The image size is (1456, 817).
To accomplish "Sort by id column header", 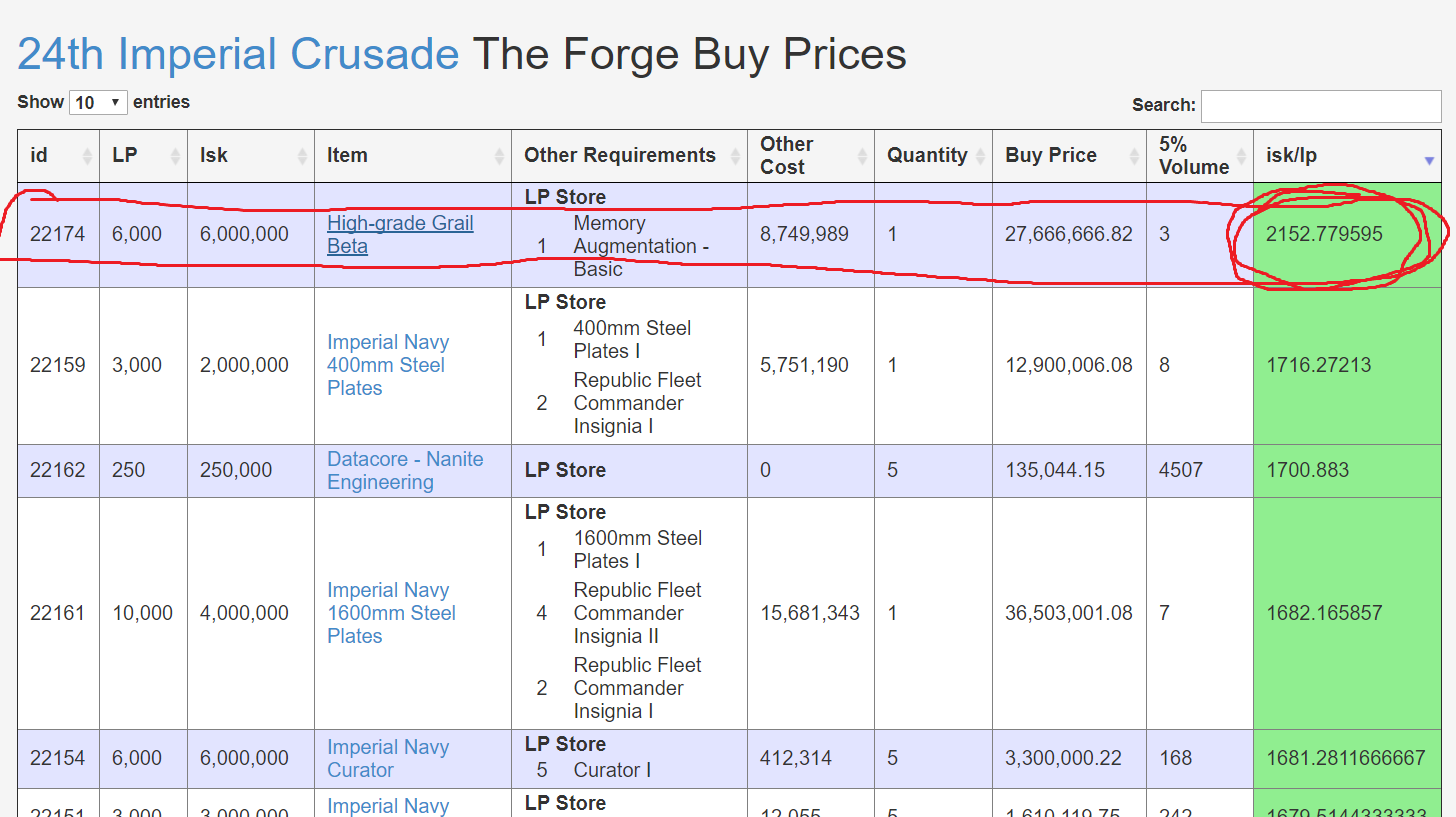I will 58,155.
